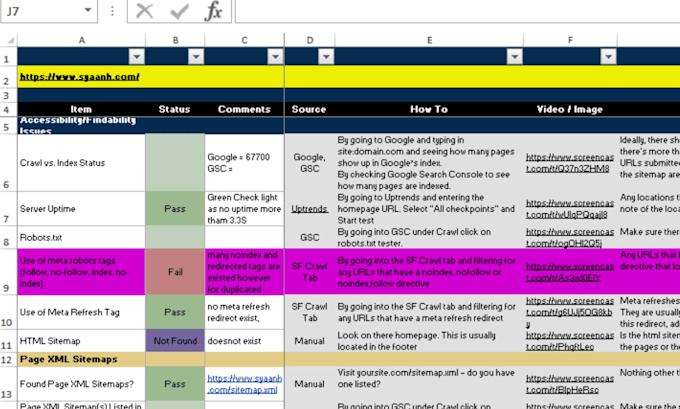Select the 'Green Check light' comment cell
This screenshot has width=680, height=409.
pyautogui.click(x=245, y=209)
